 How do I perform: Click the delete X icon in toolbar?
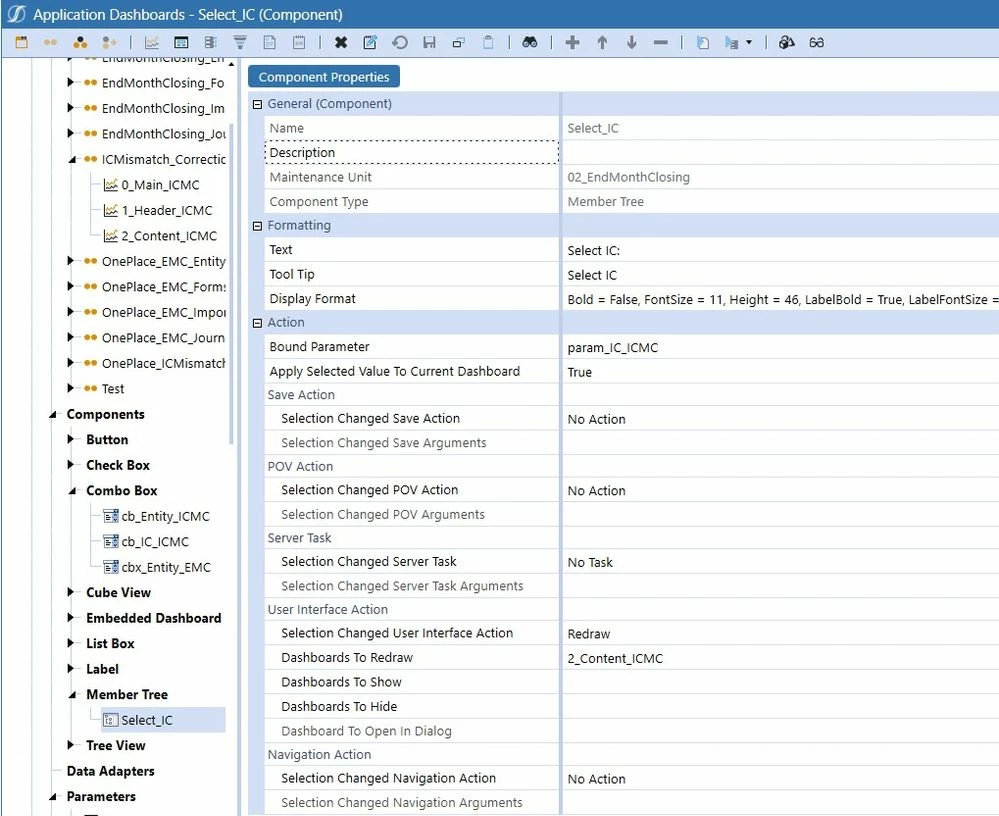point(341,43)
